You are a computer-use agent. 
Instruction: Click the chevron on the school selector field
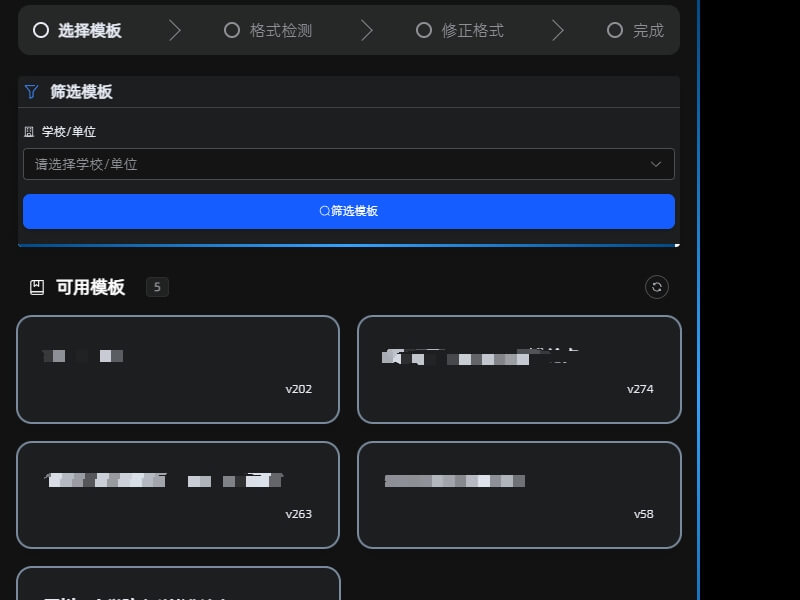pyautogui.click(x=656, y=163)
